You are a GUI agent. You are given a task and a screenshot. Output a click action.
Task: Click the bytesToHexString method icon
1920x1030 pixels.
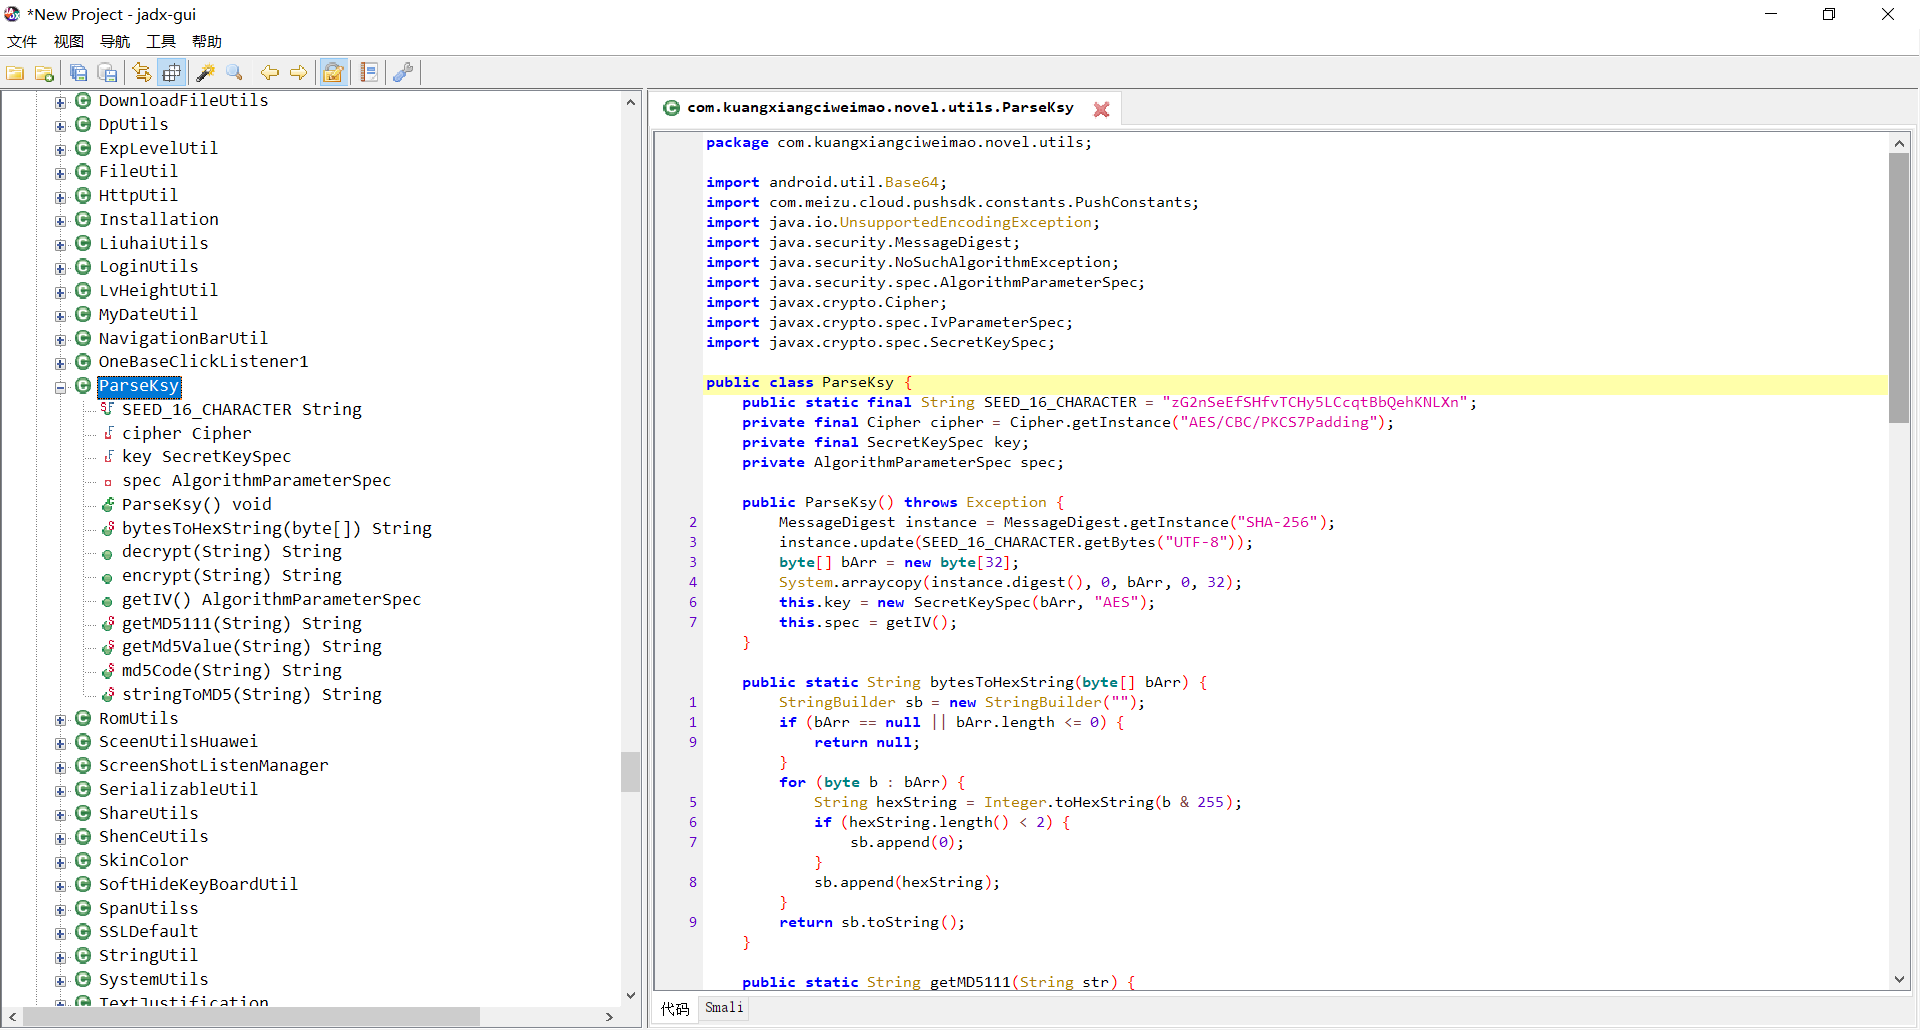[x=107, y=528]
